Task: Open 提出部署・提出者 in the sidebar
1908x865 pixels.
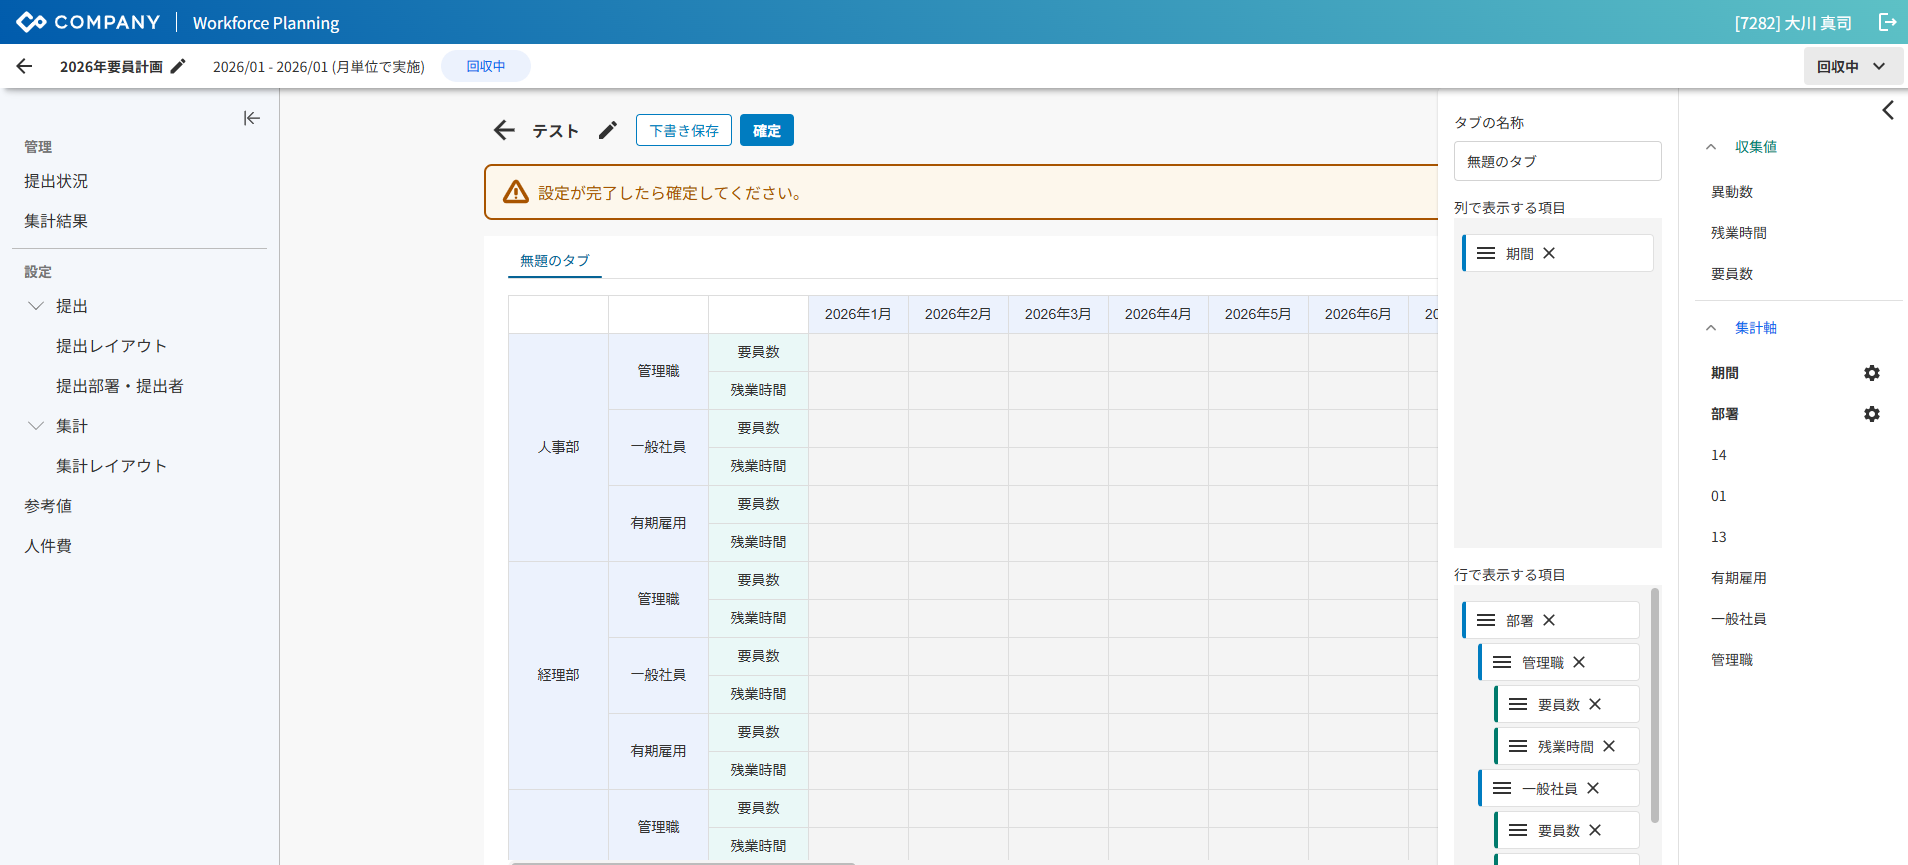Action: 120,386
